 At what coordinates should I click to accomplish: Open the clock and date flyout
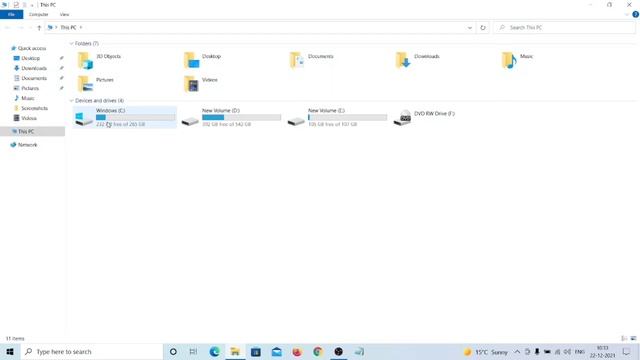tap(602, 351)
